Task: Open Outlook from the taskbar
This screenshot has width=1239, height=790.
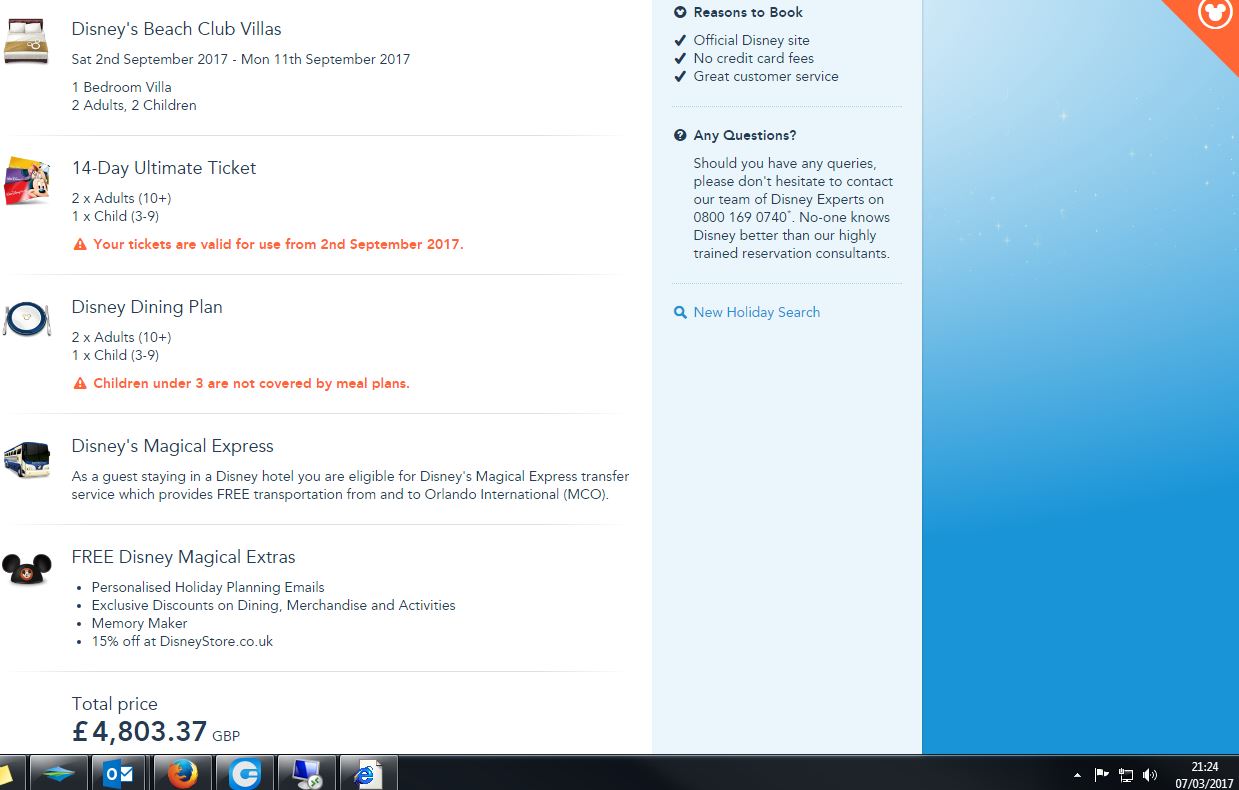Action: pos(119,773)
